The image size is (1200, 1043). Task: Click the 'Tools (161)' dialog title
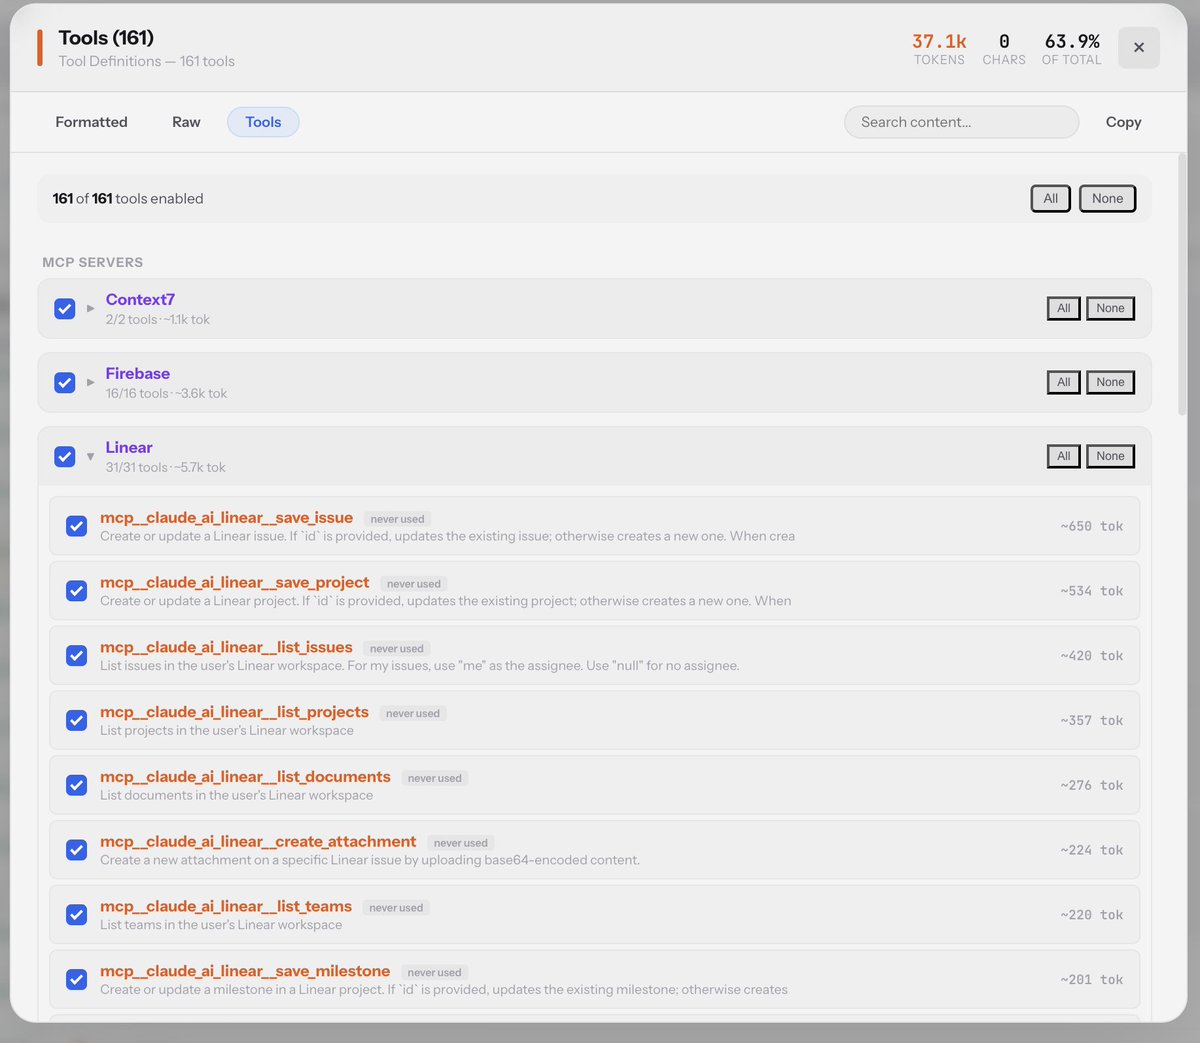click(106, 38)
